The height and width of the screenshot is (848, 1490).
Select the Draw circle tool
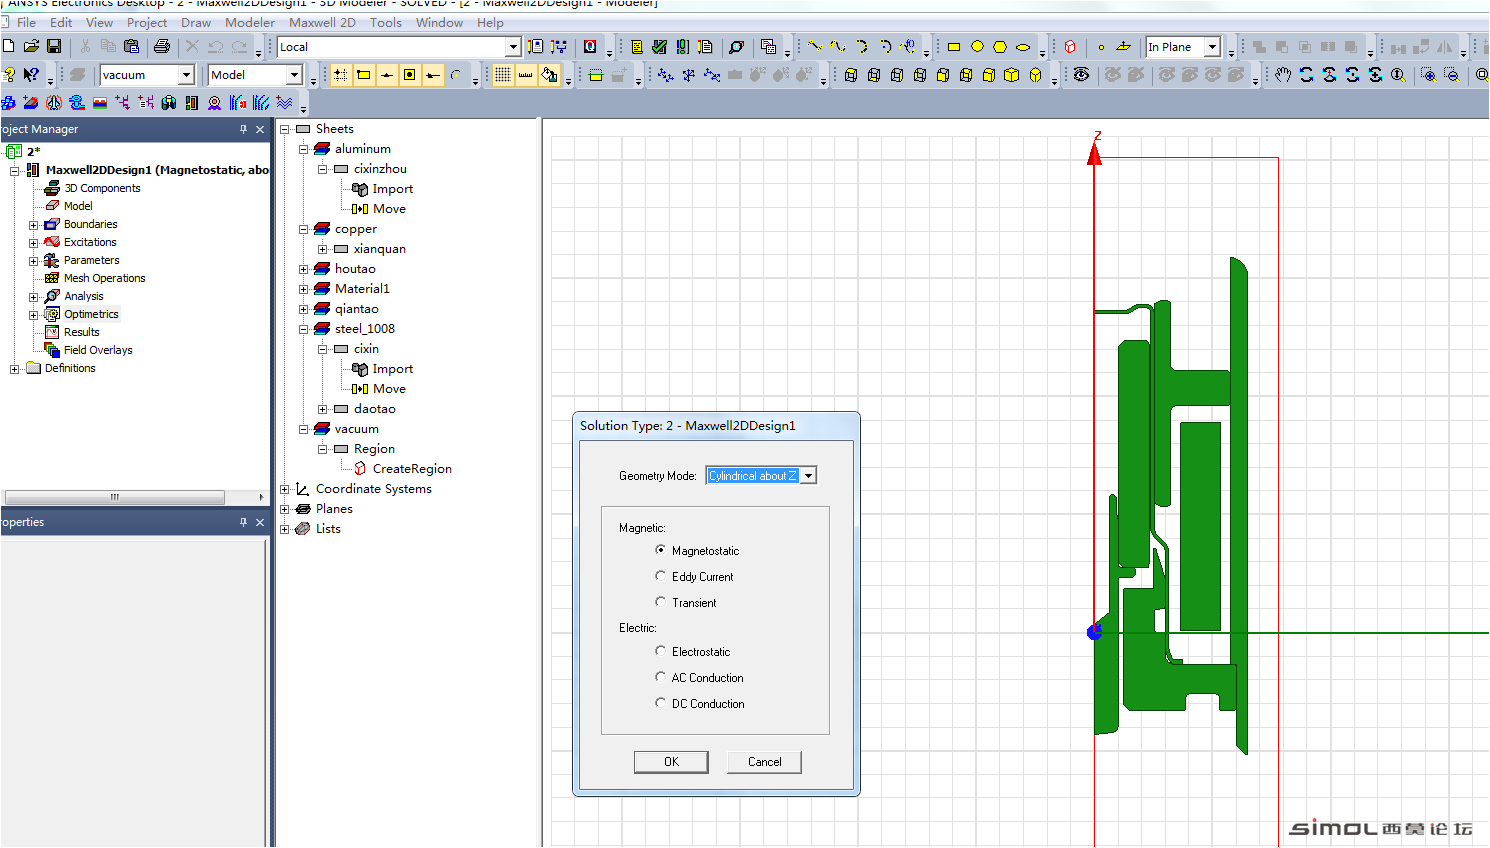coord(977,46)
